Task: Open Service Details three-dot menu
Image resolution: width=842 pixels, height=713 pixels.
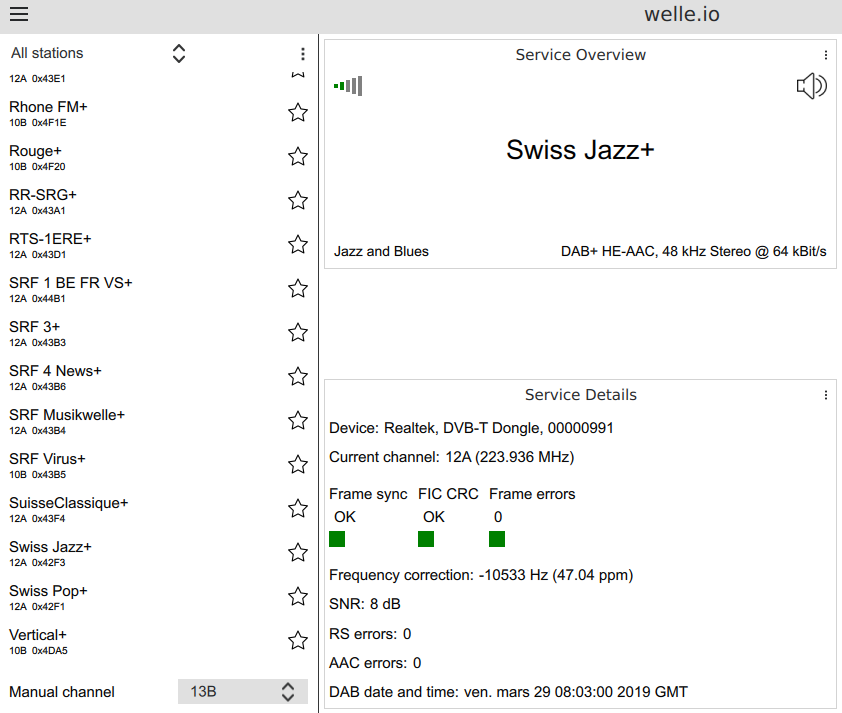Action: point(825,395)
